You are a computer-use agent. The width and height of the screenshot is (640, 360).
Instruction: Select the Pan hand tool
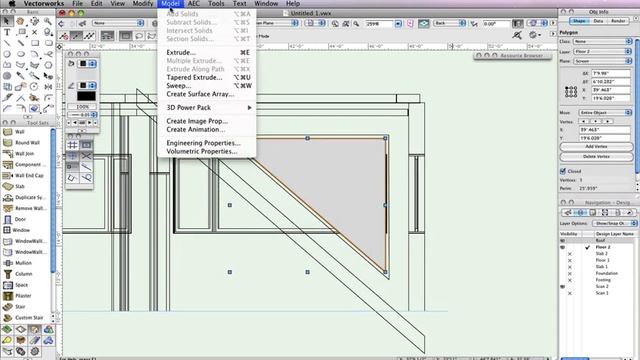(x=20, y=21)
